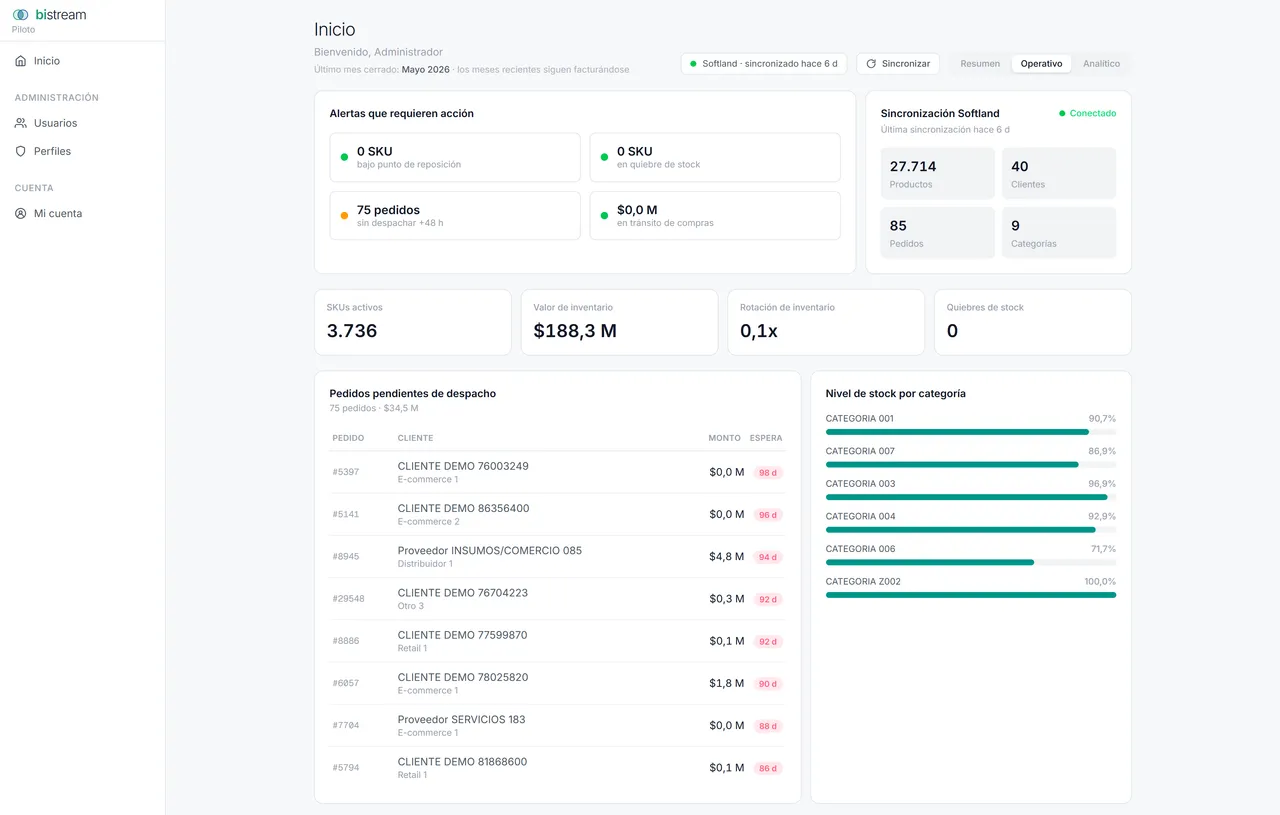Click order number #29548
The height and width of the screenshot is (815, 1280).
coord(349,599)
